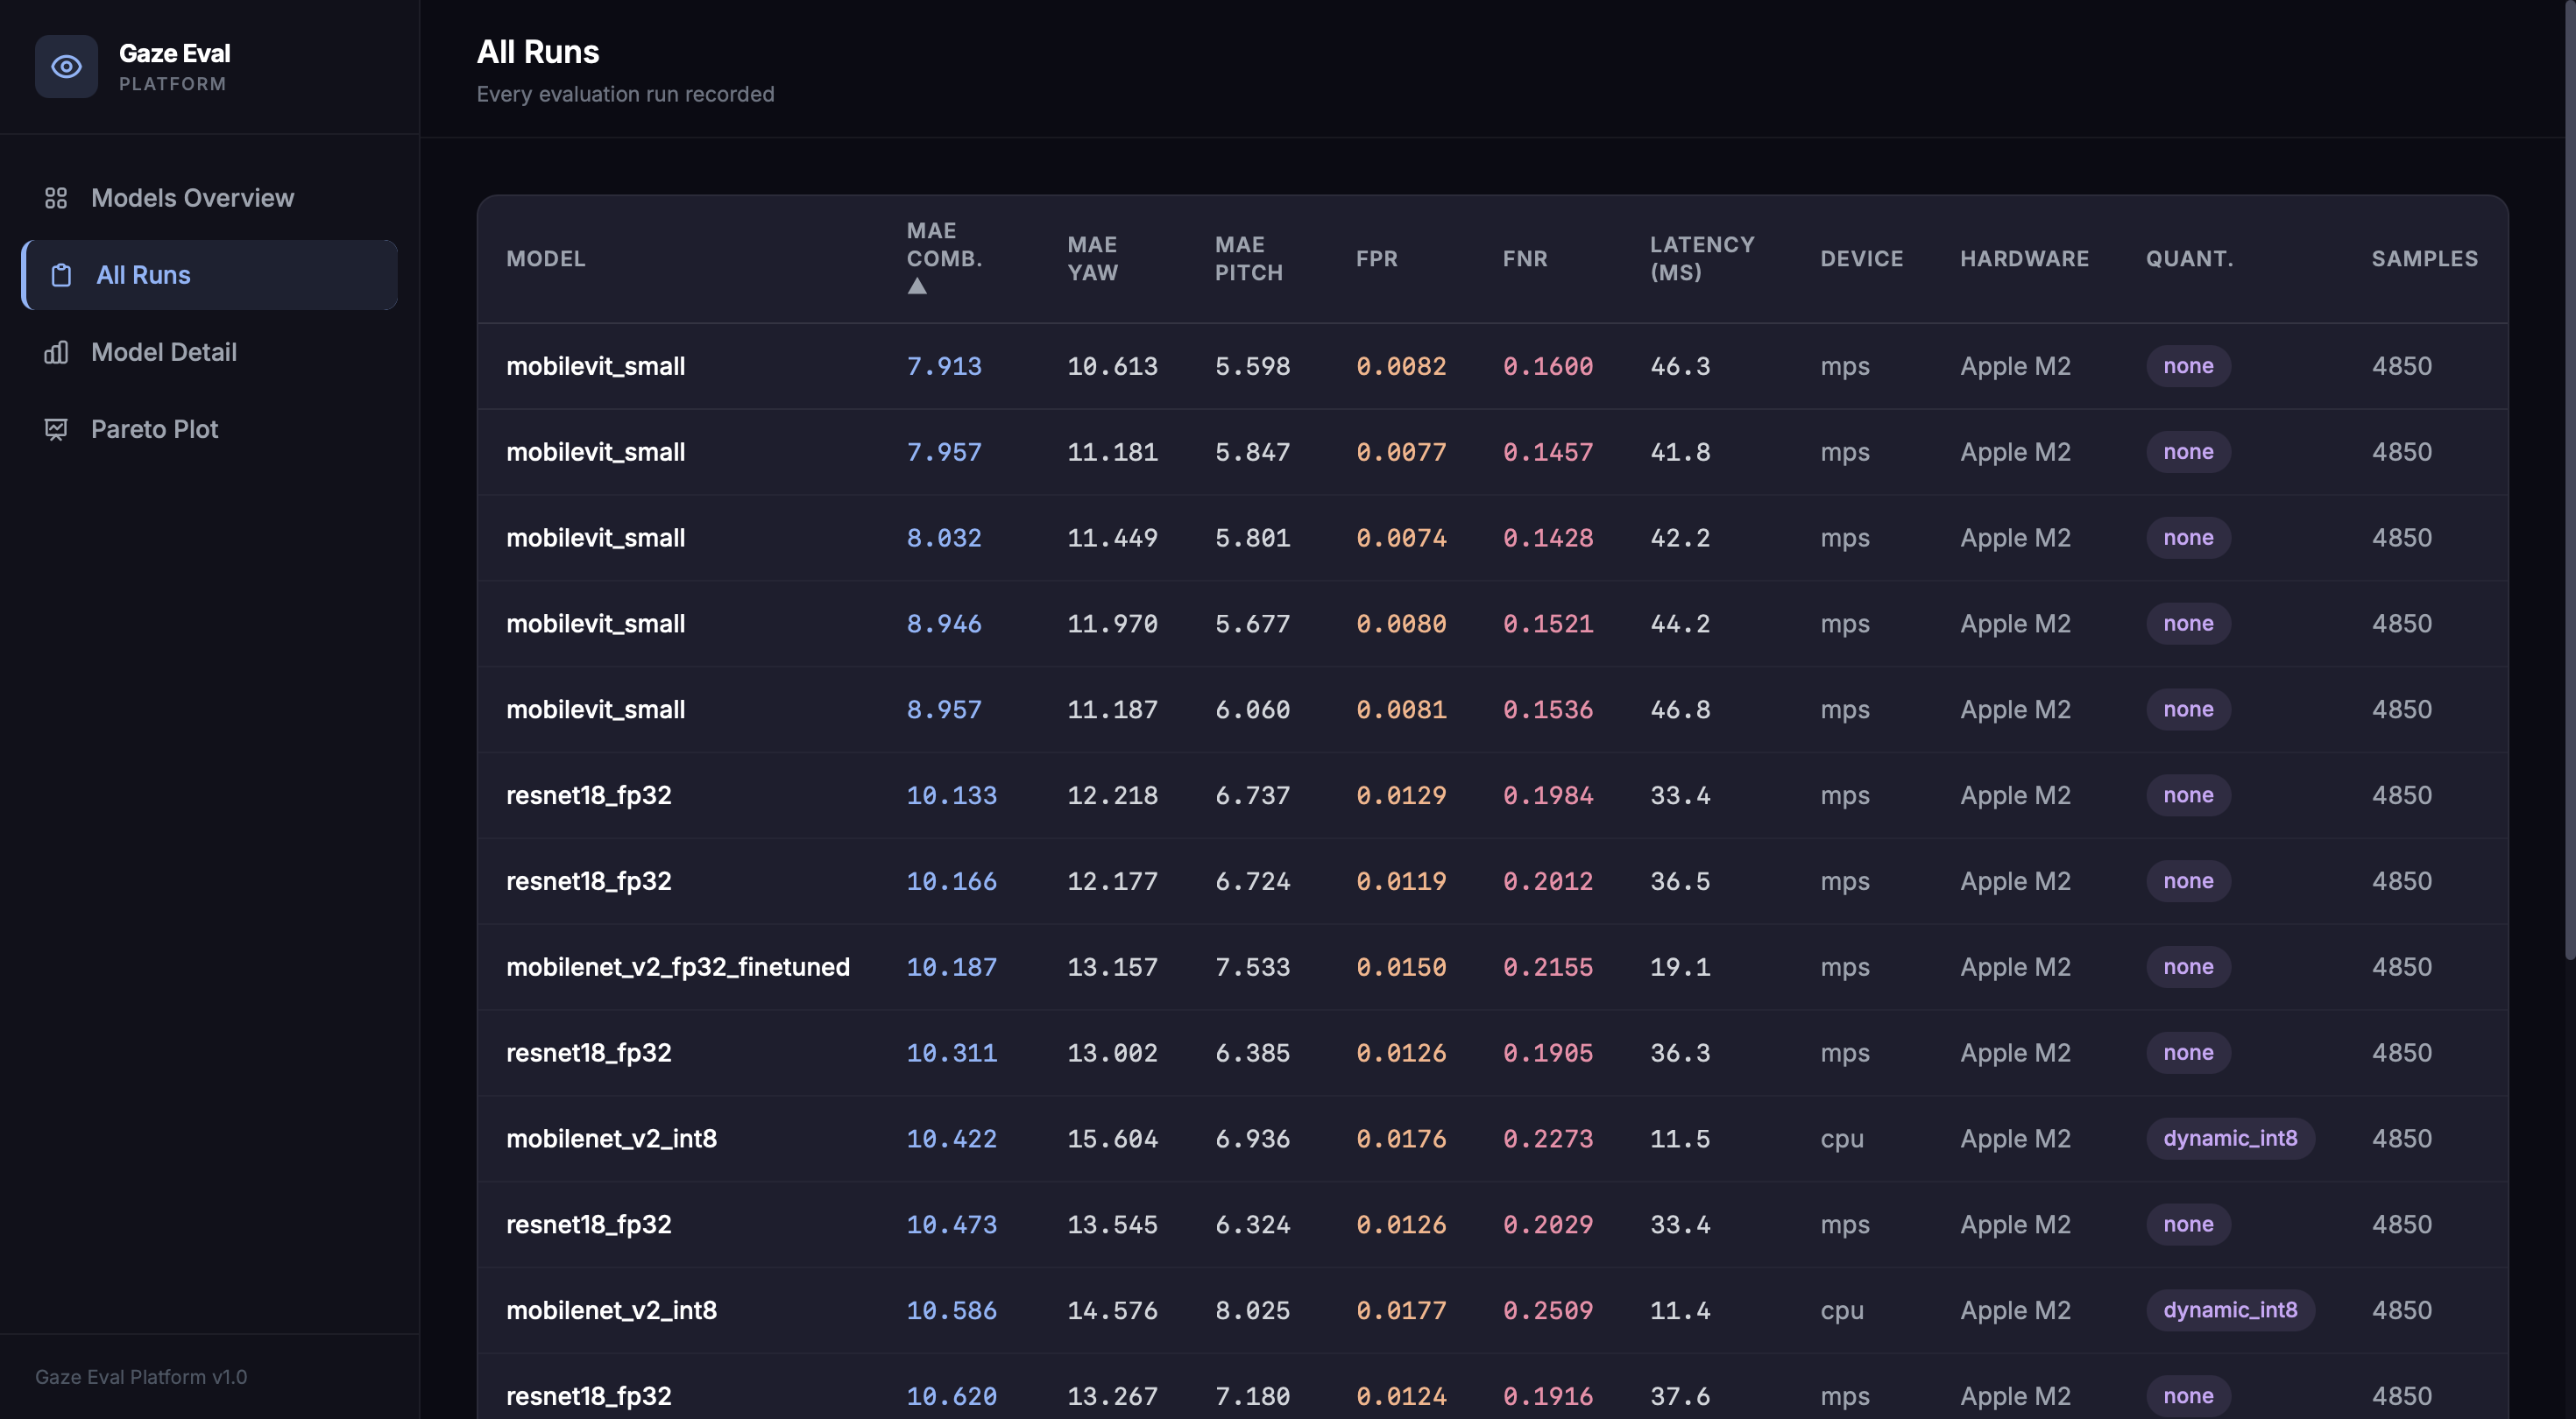
Task: Click the latency value 19.1
Action: click(x=1680, y=968)
